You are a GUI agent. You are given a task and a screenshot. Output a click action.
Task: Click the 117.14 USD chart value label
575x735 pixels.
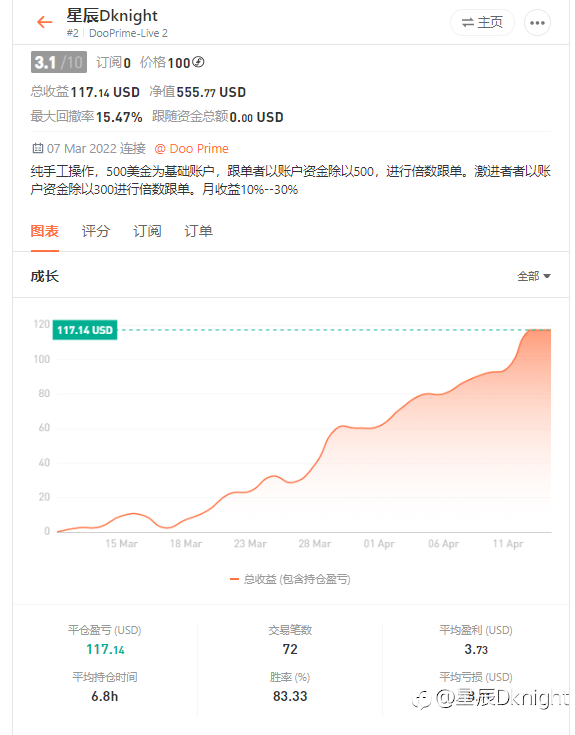point(85,330)
